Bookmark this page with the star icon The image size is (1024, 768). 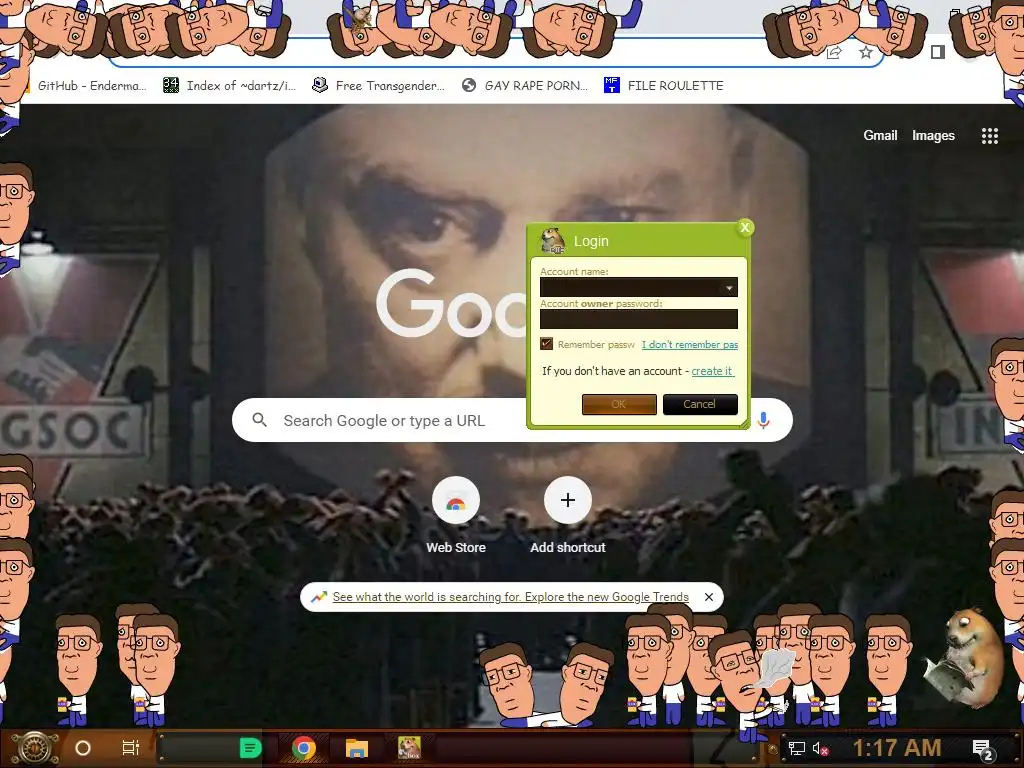[866, 52]
